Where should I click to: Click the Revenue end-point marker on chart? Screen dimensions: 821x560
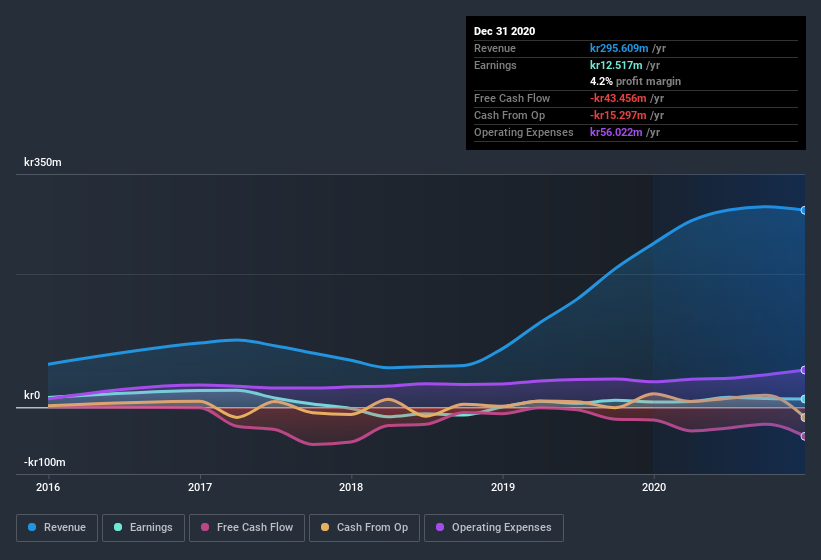tap(804, 210)
